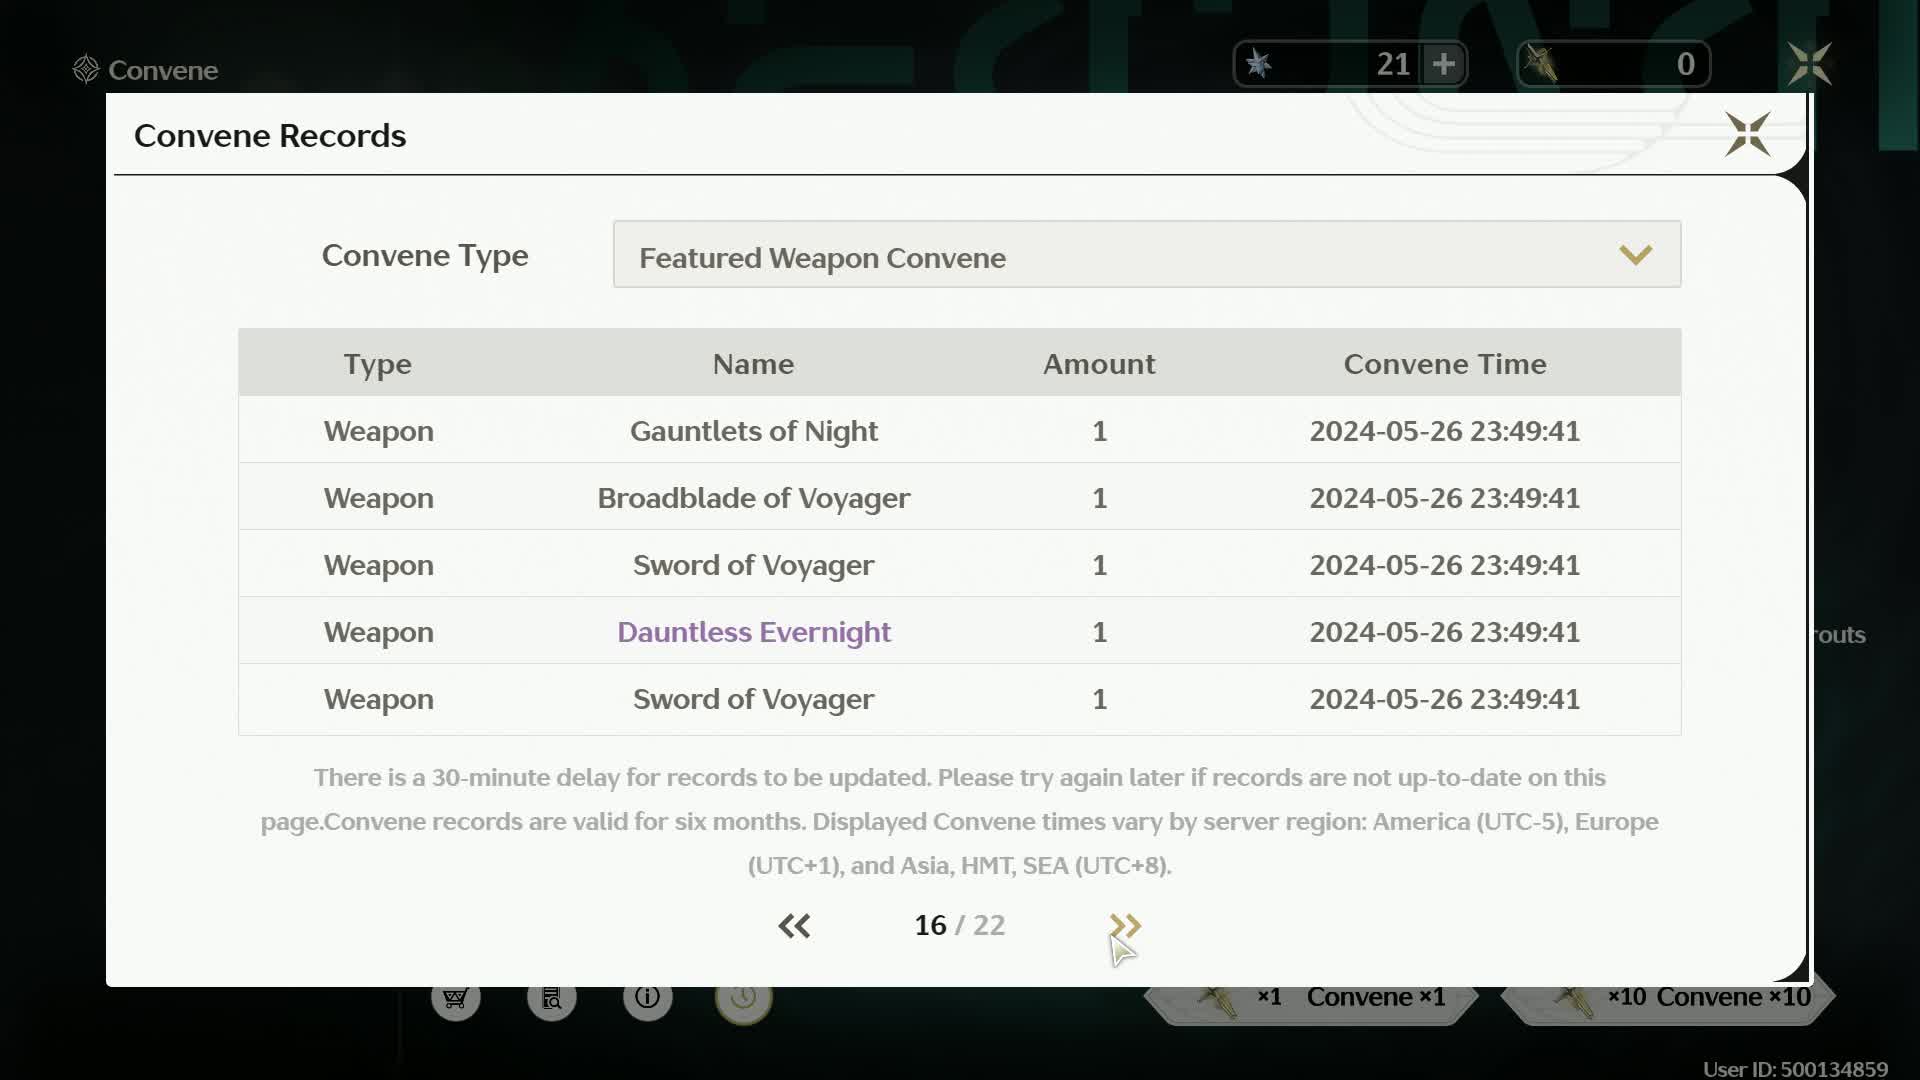Expand the Featured Weapon Convene chevron
This screenshot has height=1080, width=1920.
[1636, 255]
